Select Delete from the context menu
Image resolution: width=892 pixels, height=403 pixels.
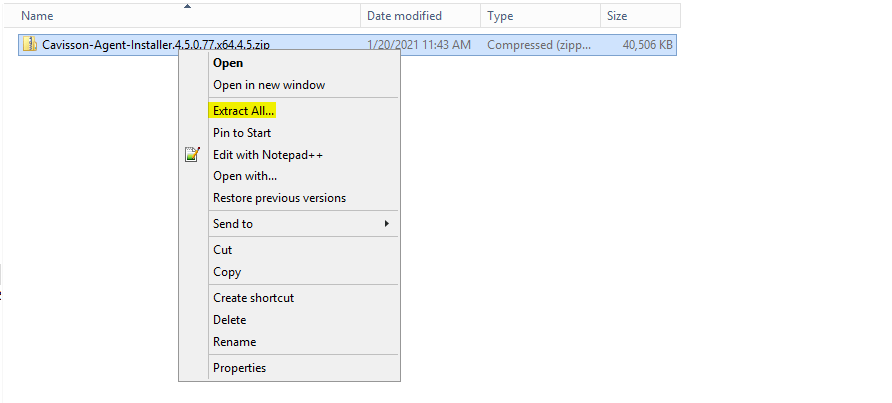pyautogui.click(x=229, y=320)
